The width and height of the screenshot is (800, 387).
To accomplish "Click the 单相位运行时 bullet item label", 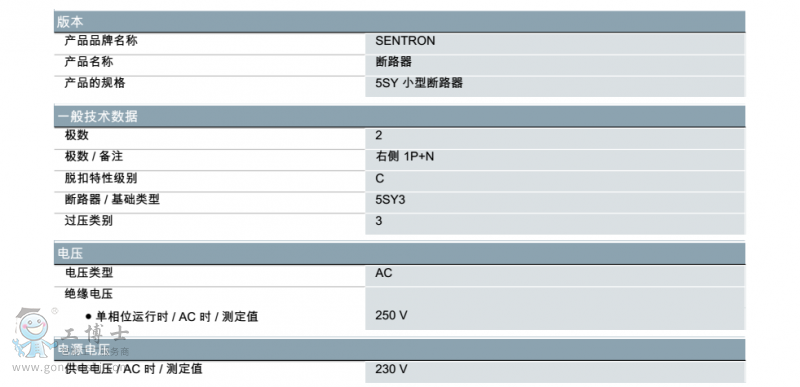I will (x=172, y=317).
